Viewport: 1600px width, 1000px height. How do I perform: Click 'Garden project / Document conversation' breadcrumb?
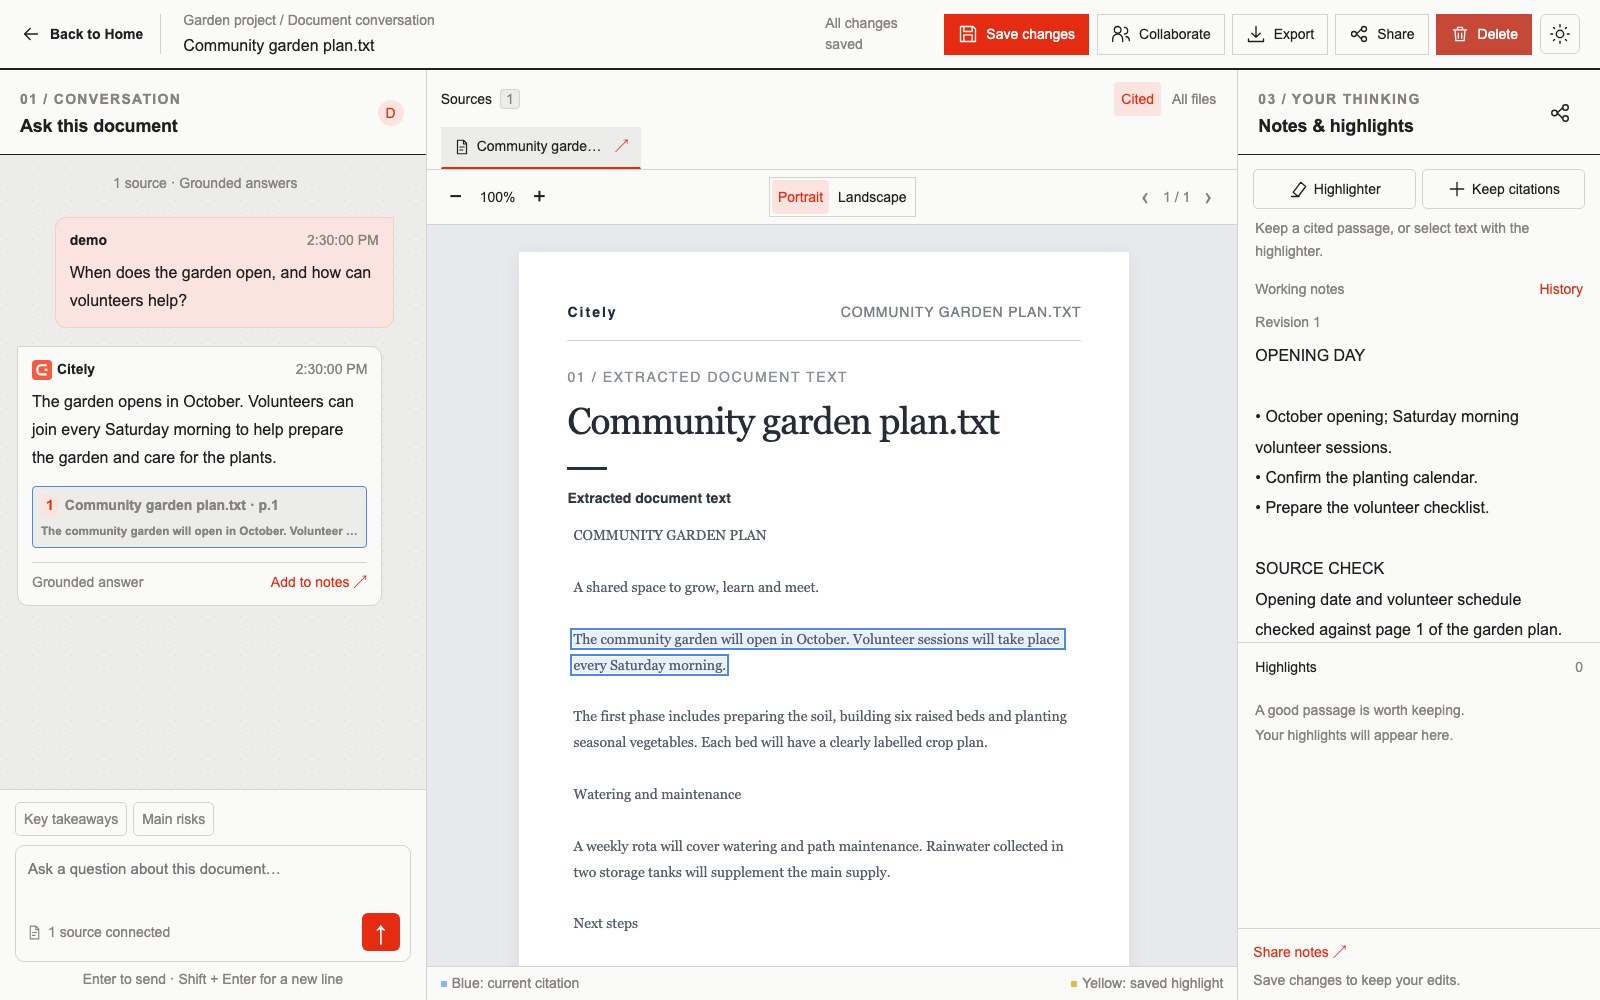coord(309,20)
